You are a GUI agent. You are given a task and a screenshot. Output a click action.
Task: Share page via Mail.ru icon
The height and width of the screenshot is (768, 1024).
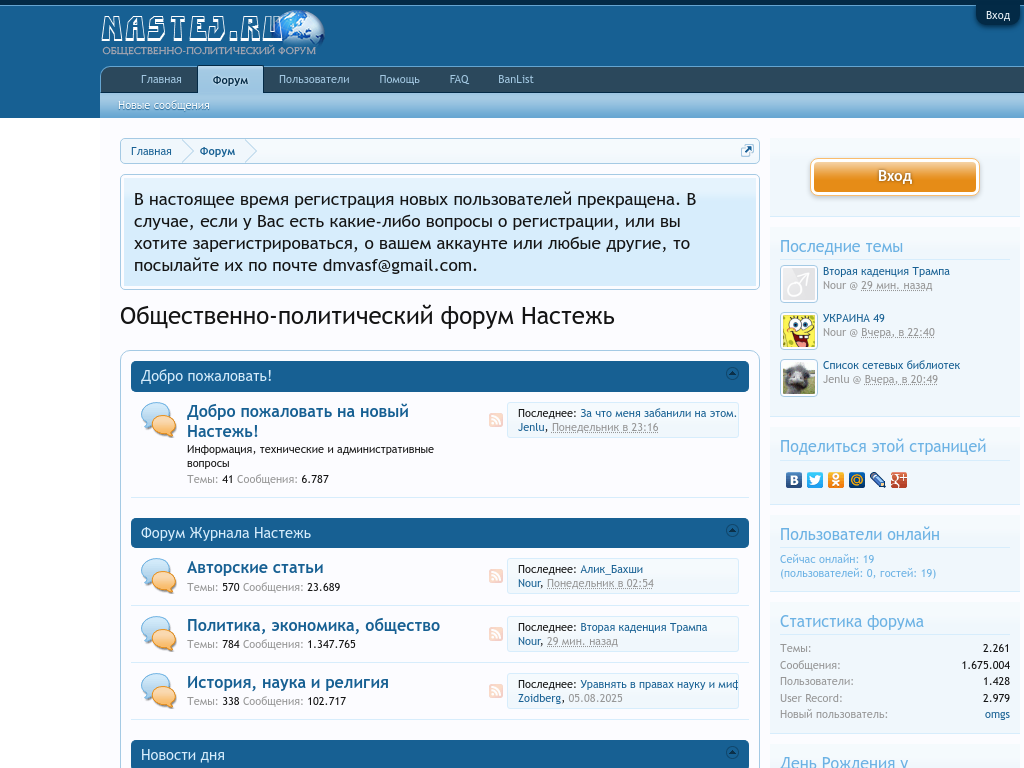[x=857, y=480]
